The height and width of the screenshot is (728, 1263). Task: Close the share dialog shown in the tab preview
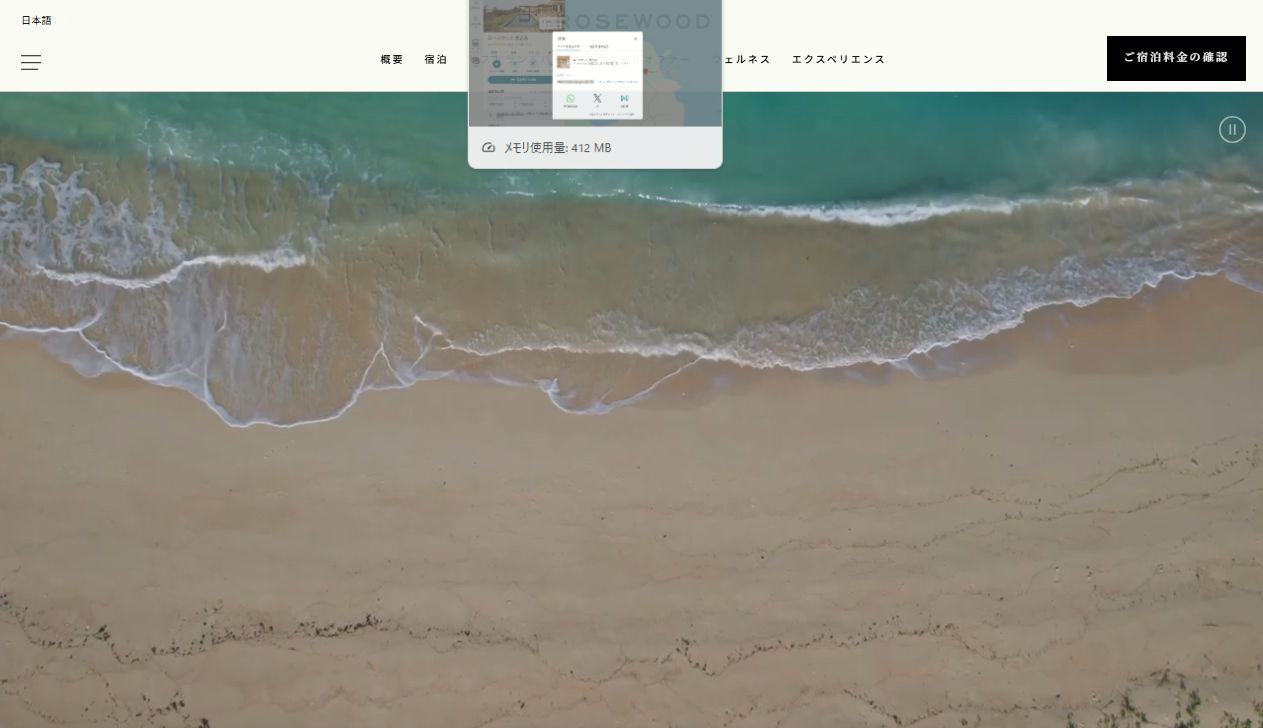click(635, 39)
